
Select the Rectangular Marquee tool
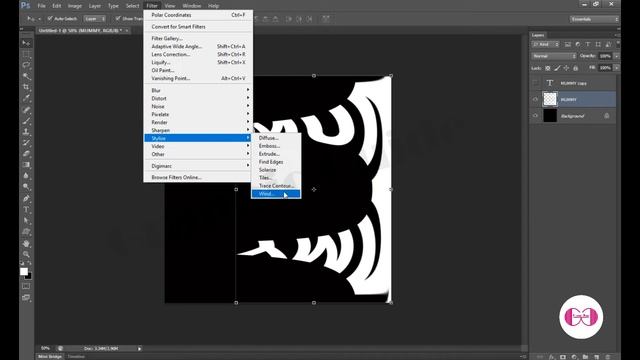[26, 54]
